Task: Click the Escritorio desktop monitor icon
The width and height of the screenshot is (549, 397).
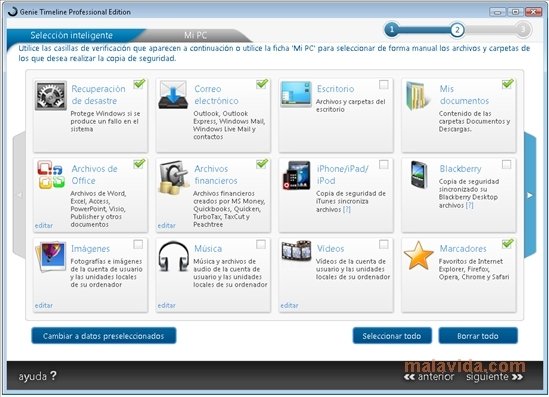Action: [x=296, y=94]
